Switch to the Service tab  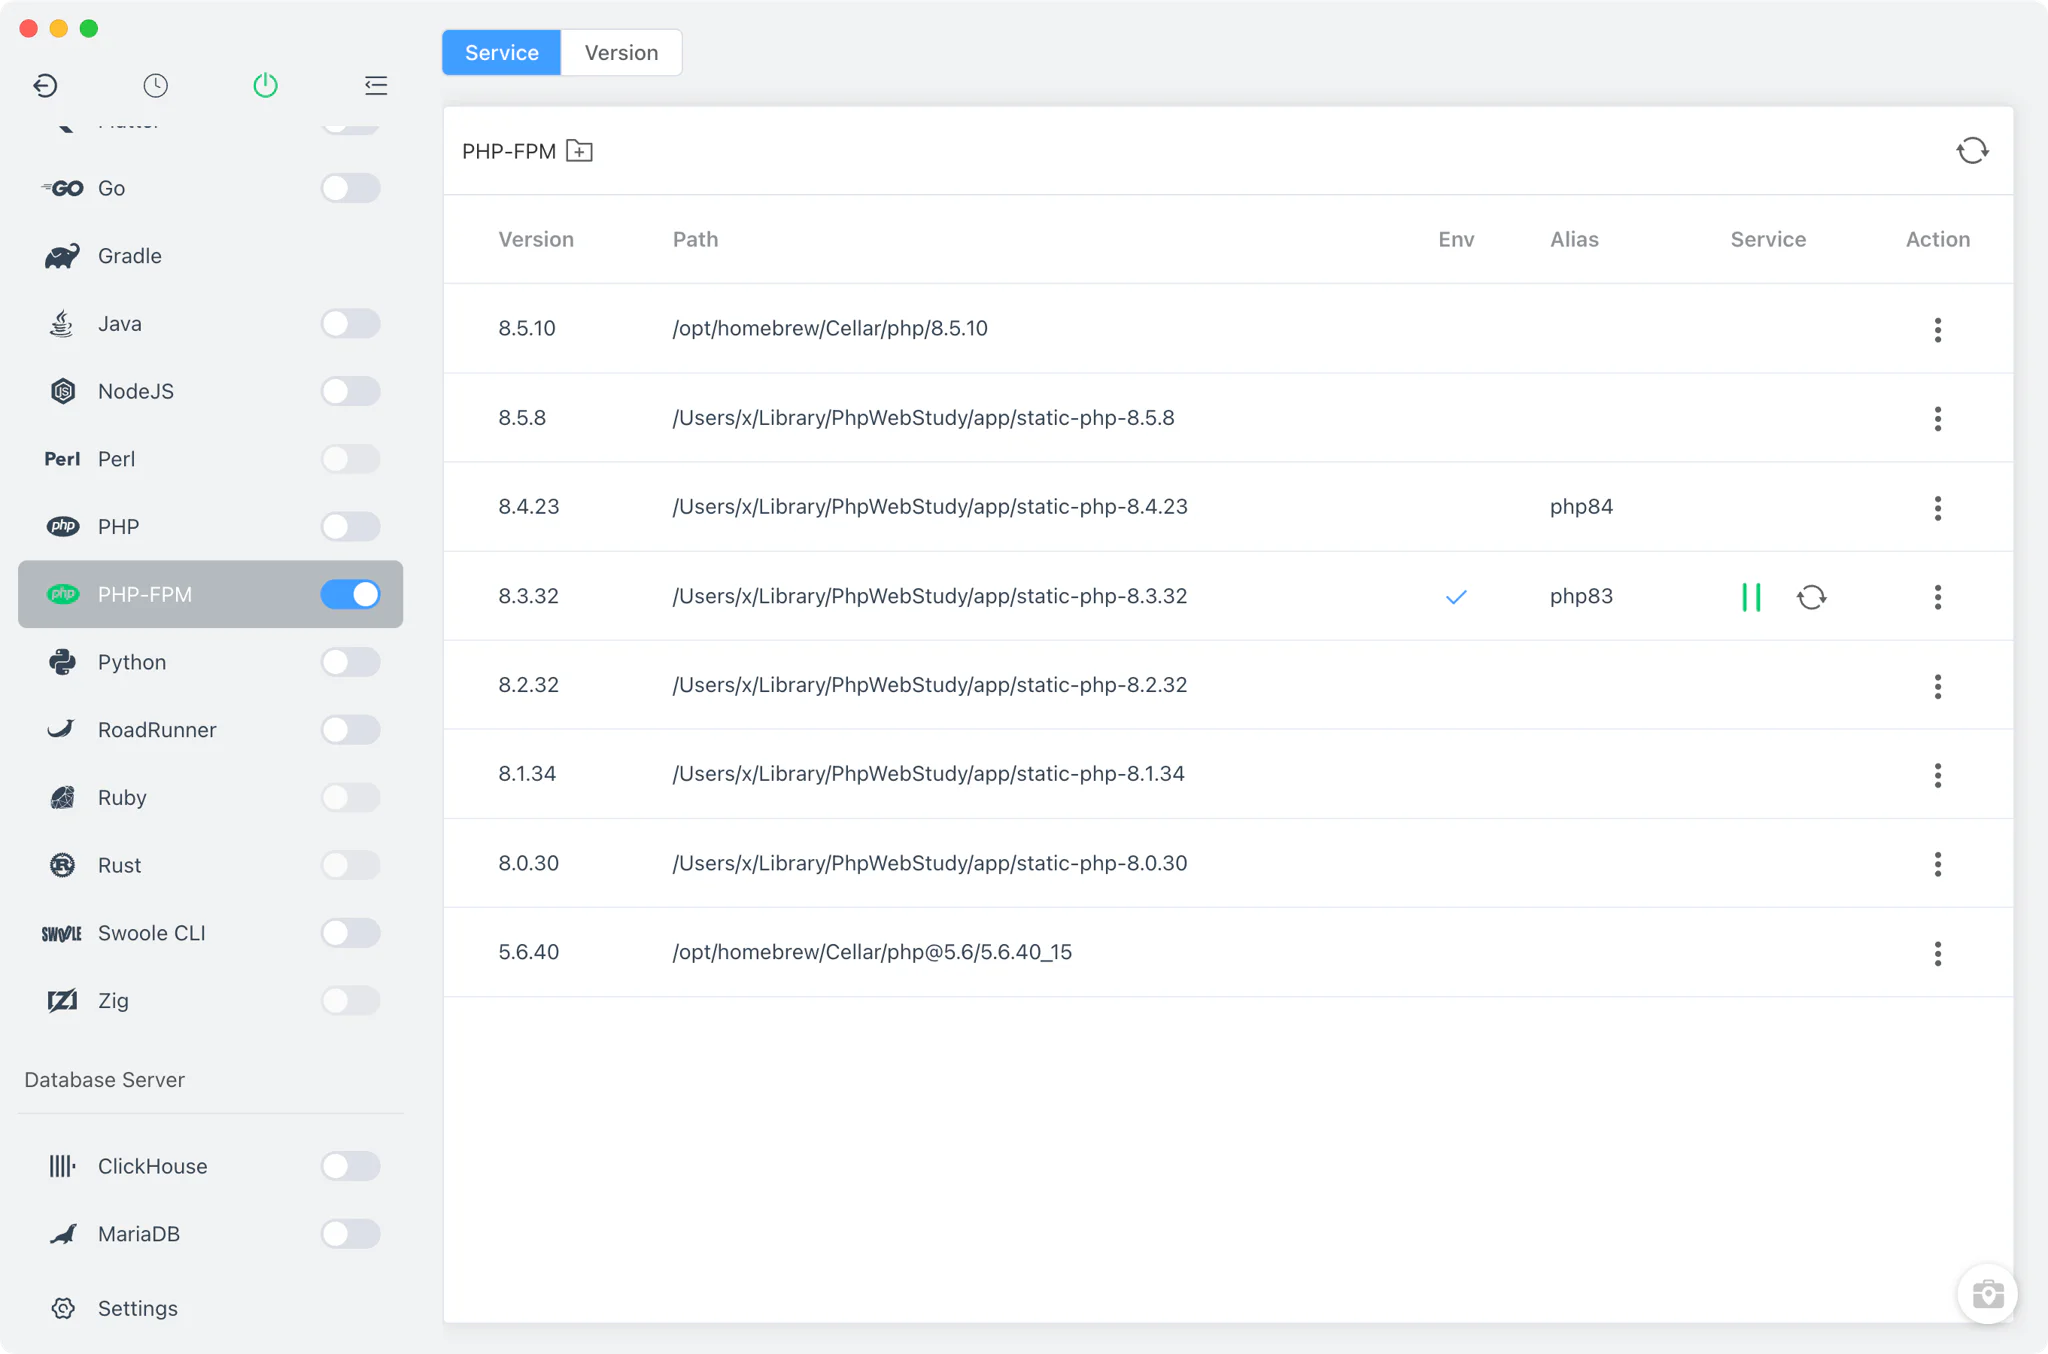502,53
